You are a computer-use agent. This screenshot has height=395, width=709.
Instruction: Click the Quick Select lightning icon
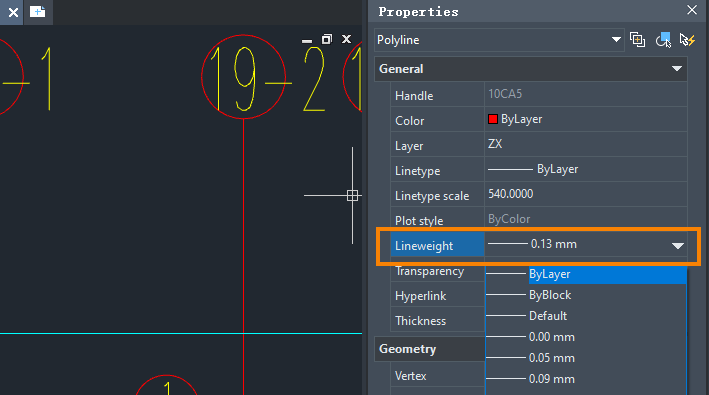pos(687,40)
